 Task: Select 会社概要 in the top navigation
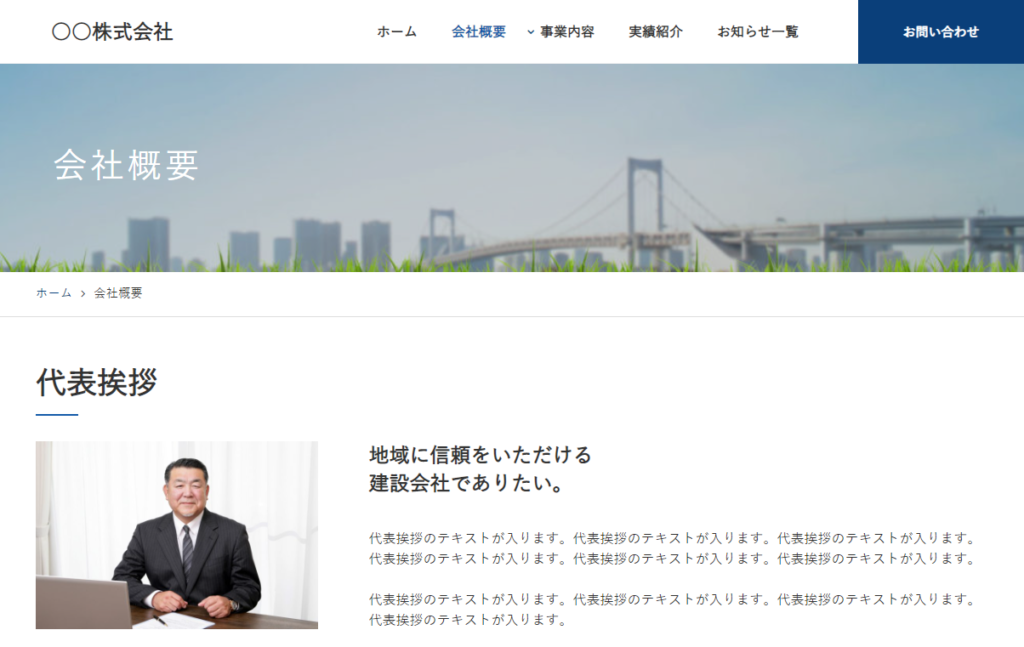(478, 32)
